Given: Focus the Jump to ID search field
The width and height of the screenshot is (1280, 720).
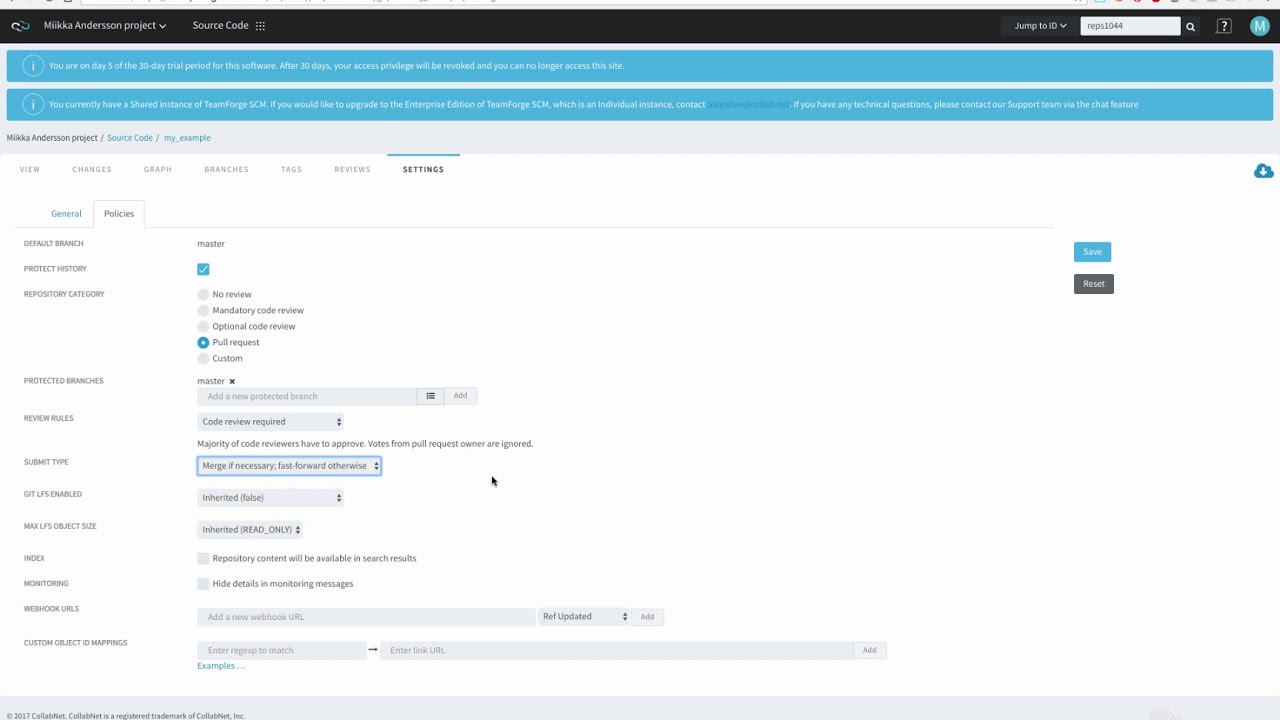Looking at the screenshot, I should coord(1130,26).
